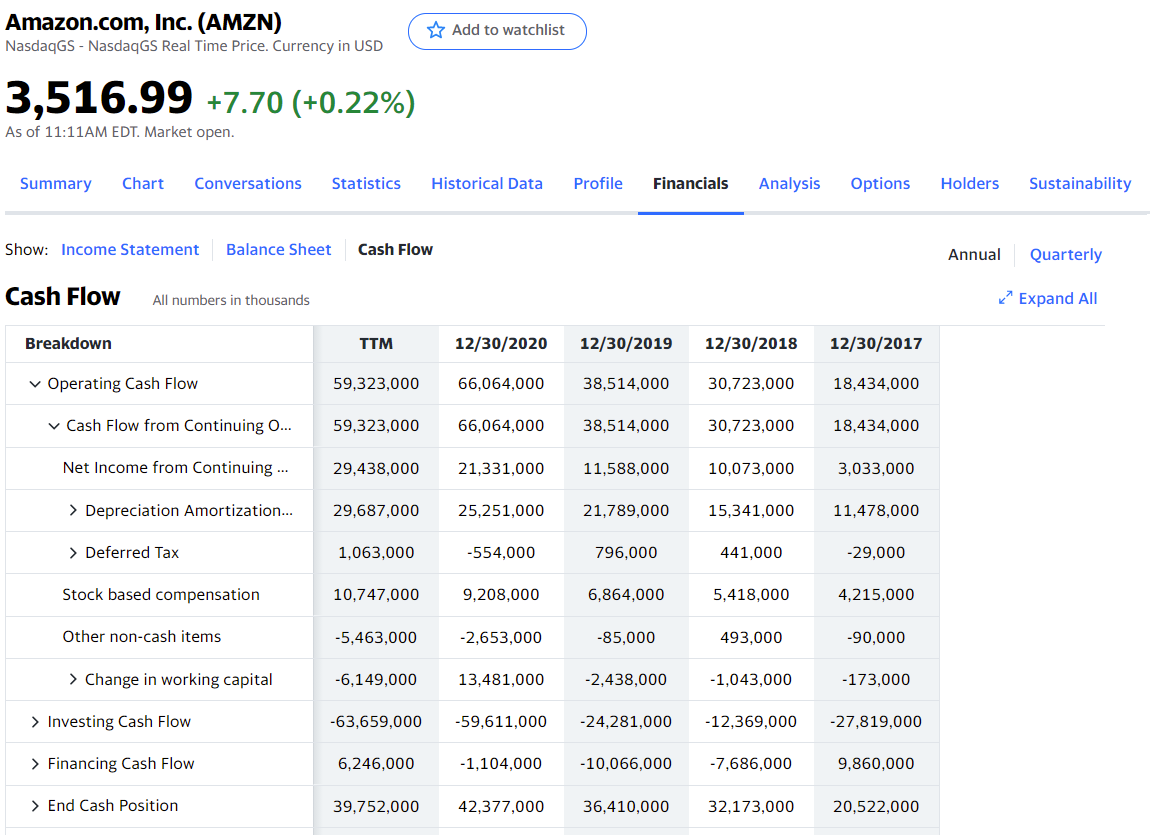
Task: Click the 42,377,000 end cash position value
Action: click(x=501, y=806)
